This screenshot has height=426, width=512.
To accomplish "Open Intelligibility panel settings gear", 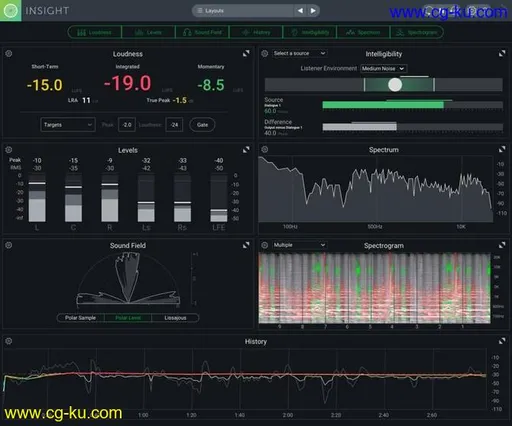I will click(x=265, y=53).
